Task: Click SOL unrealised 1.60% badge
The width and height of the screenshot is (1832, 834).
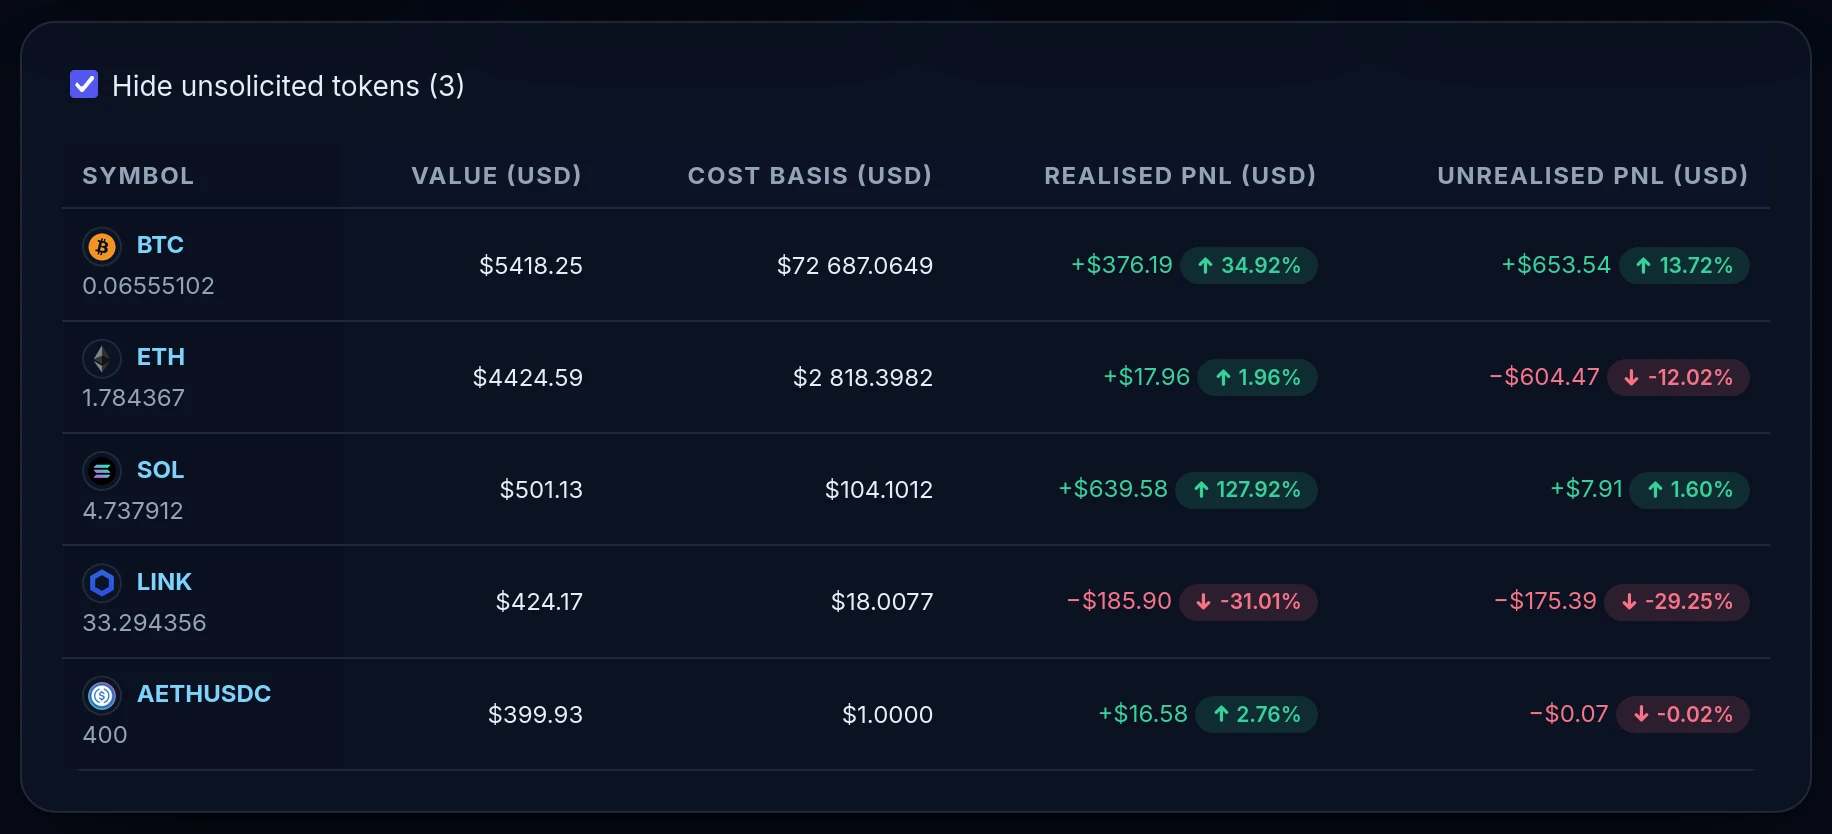Action: point(1689,490)
